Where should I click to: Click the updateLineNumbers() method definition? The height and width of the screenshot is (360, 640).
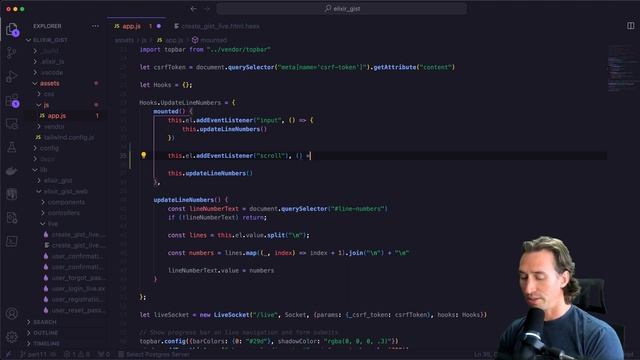coord(190,200)
